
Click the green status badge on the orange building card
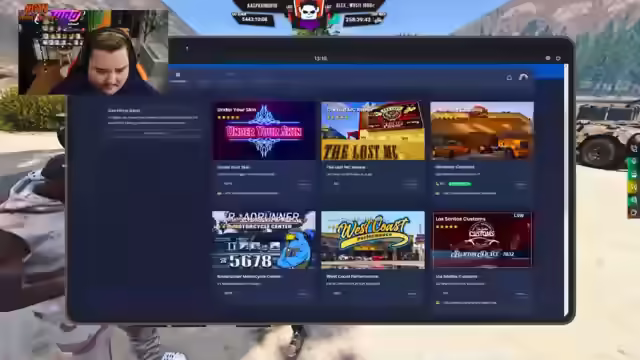tap(460, 184)
